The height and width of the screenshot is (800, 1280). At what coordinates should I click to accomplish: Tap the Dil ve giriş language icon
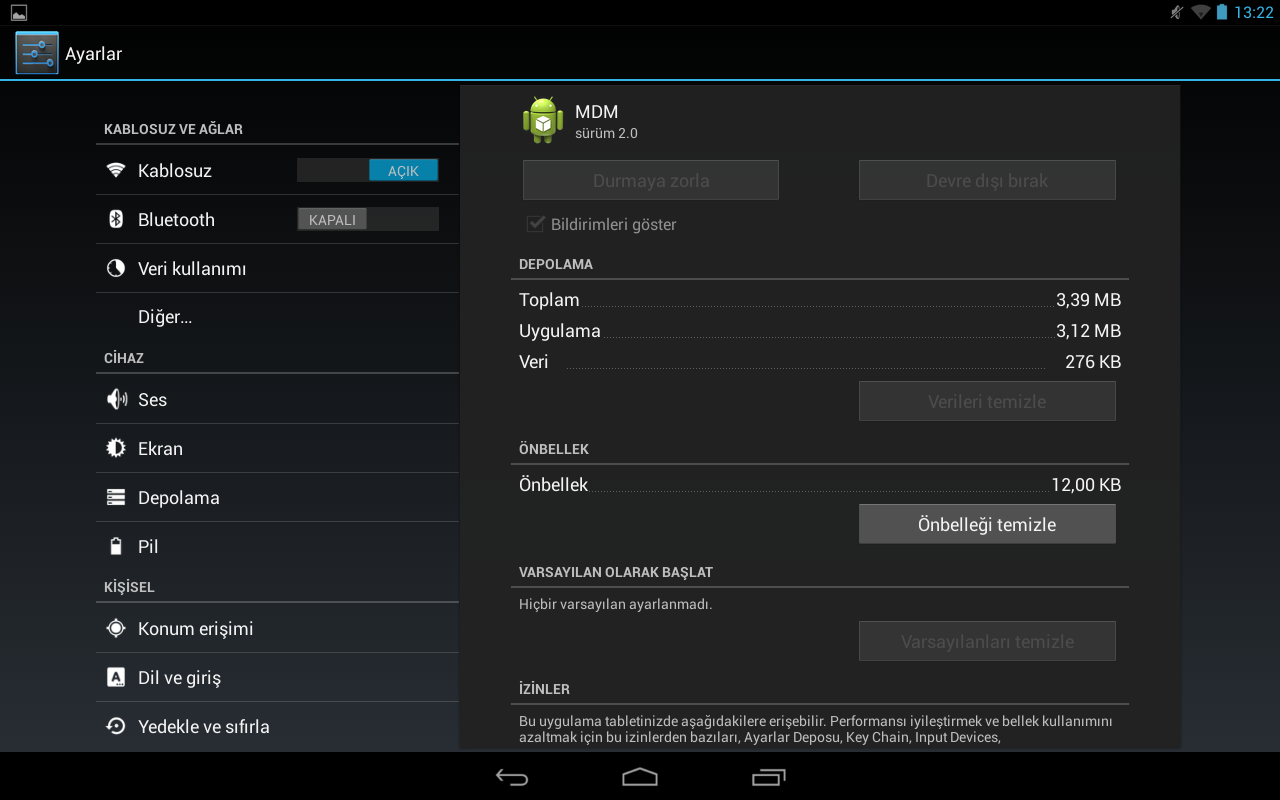coord(116,677)
